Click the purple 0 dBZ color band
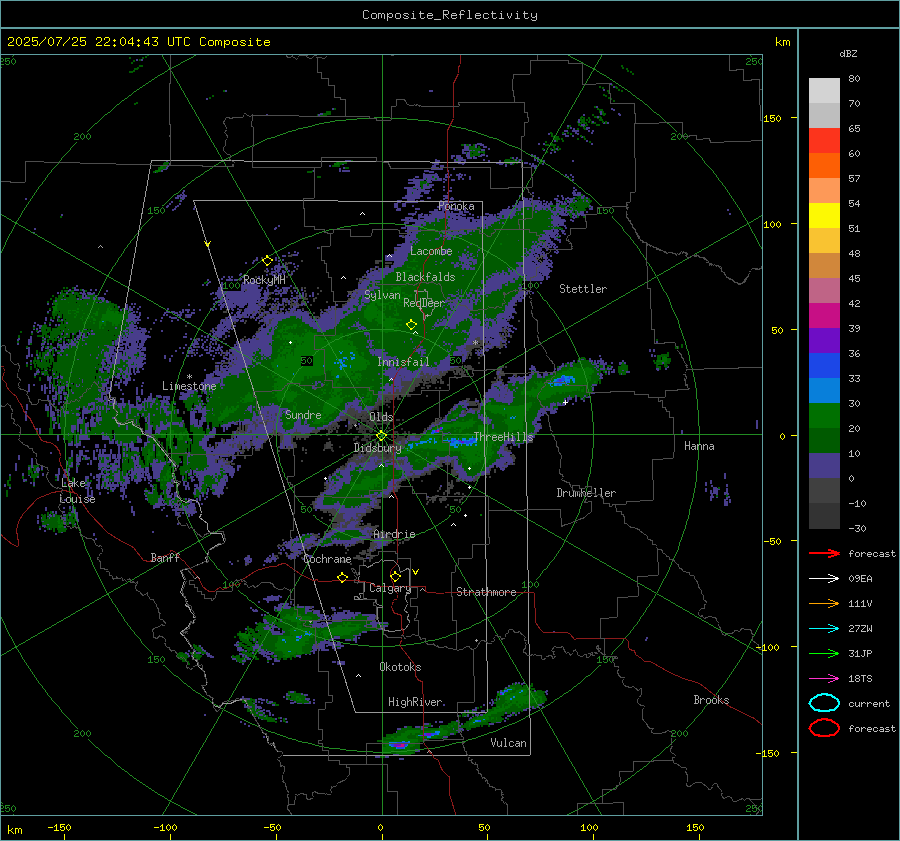Screen dimensions: 900x841 824,466
